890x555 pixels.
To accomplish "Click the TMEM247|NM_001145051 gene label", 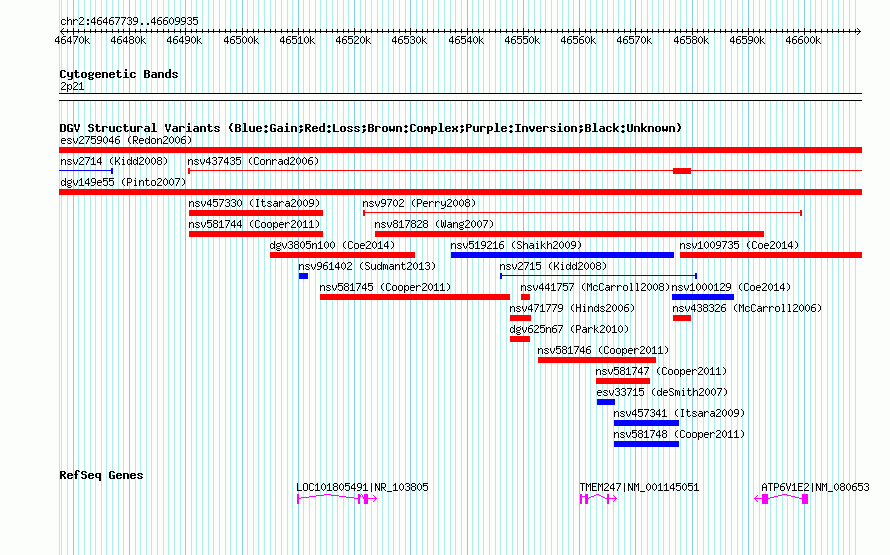I will 639,487.
